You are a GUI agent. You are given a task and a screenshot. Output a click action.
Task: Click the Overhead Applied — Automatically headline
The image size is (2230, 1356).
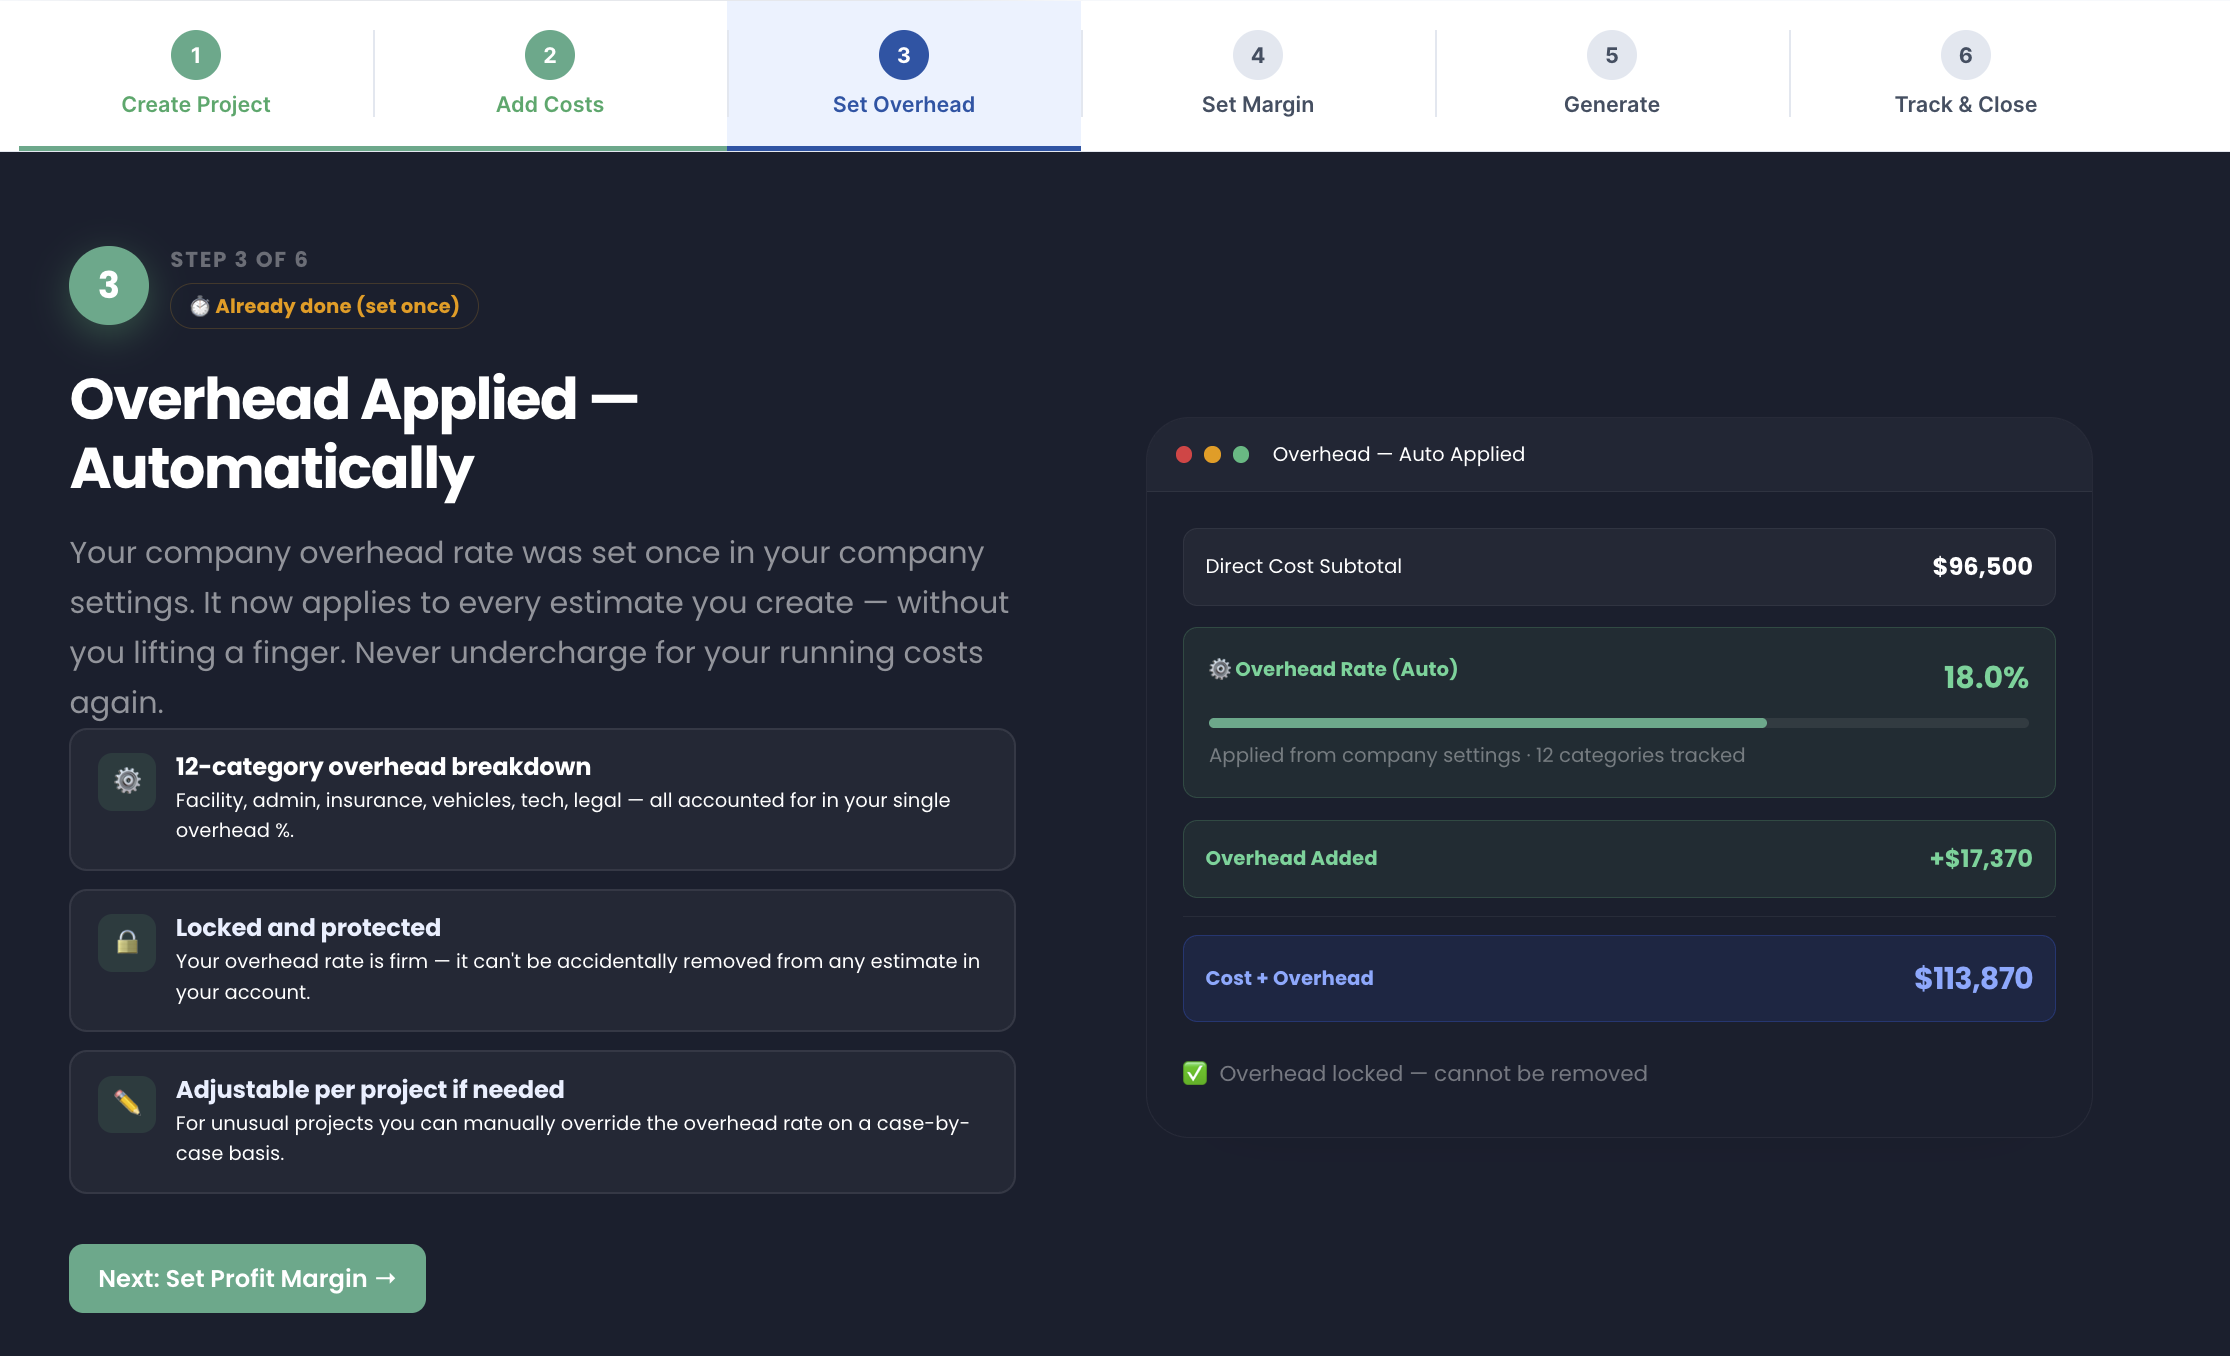coord(354,433)
